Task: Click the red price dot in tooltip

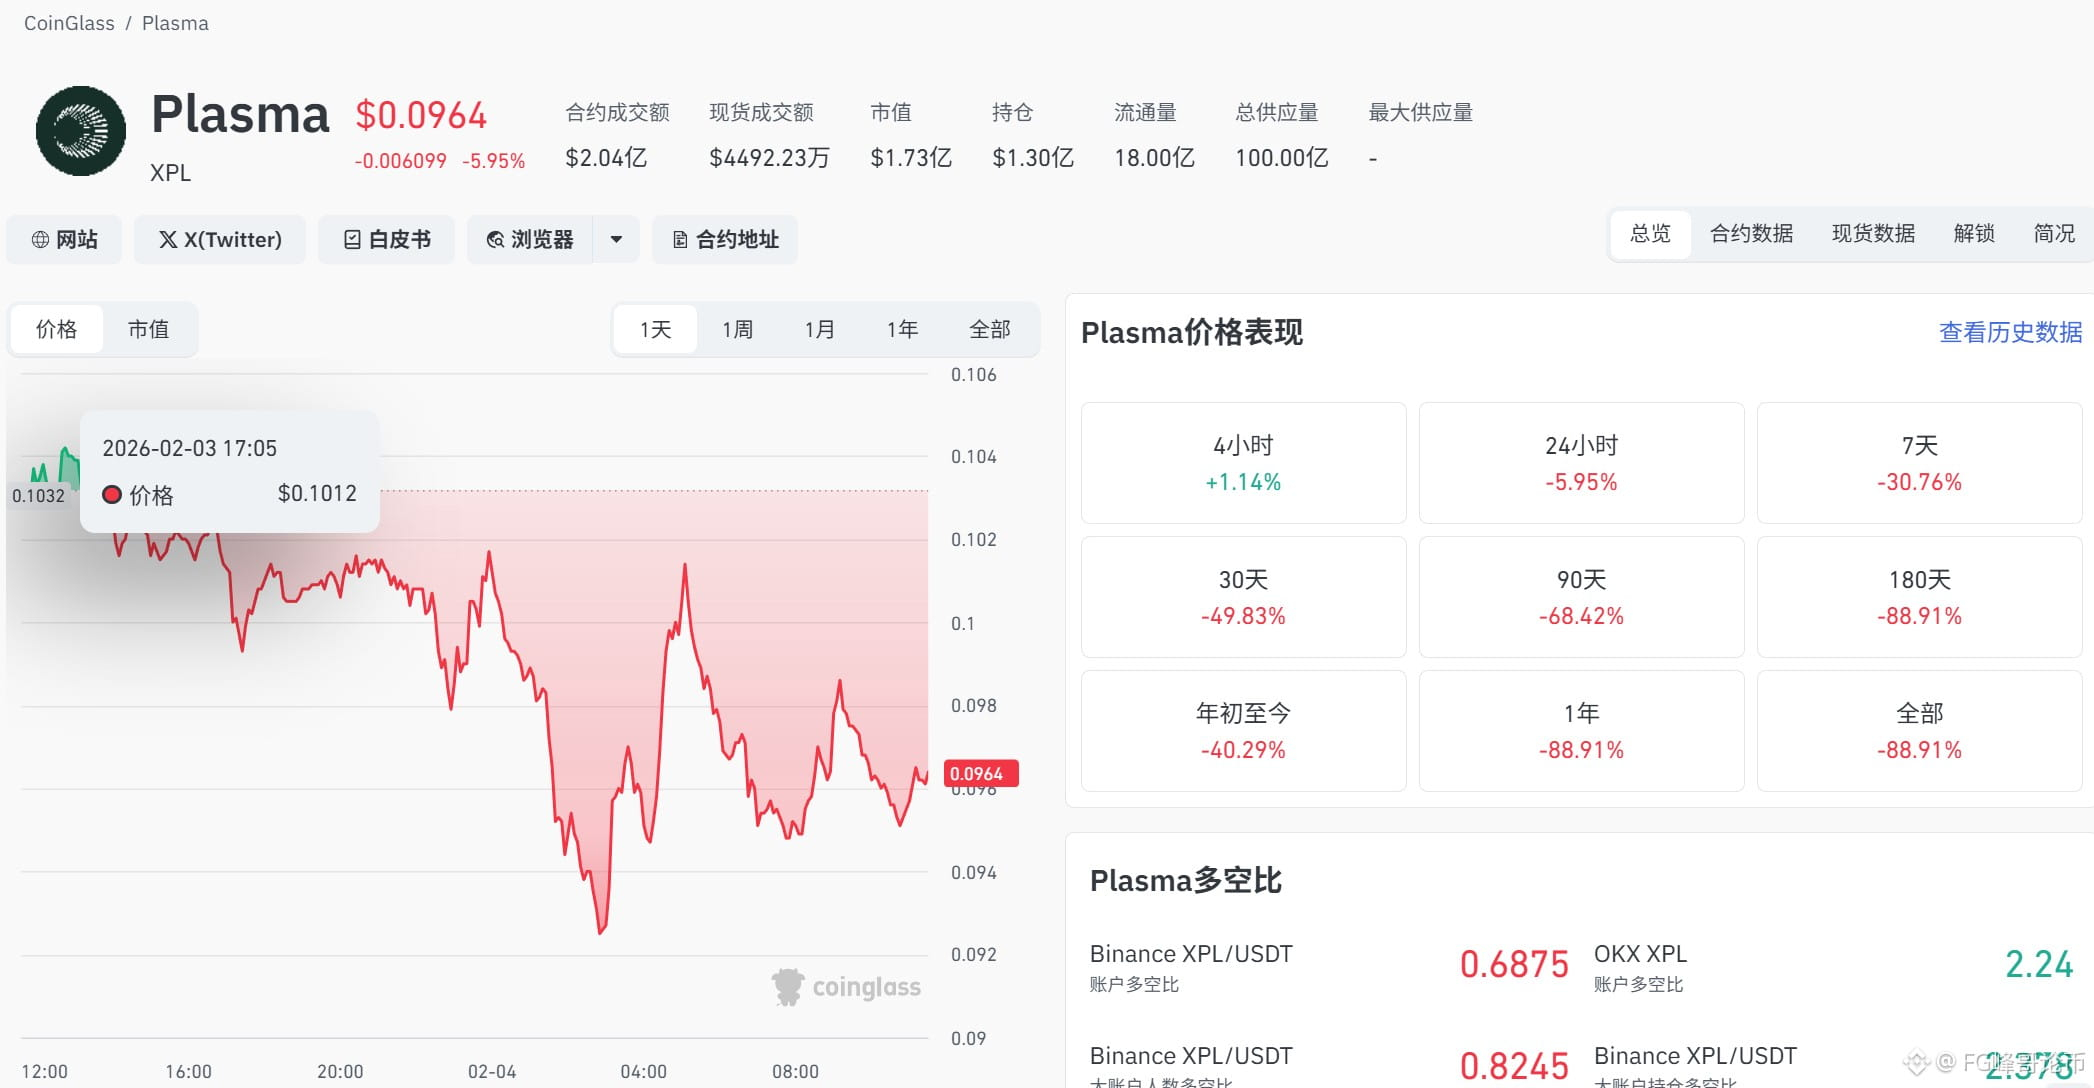Action: coord(112,494)
